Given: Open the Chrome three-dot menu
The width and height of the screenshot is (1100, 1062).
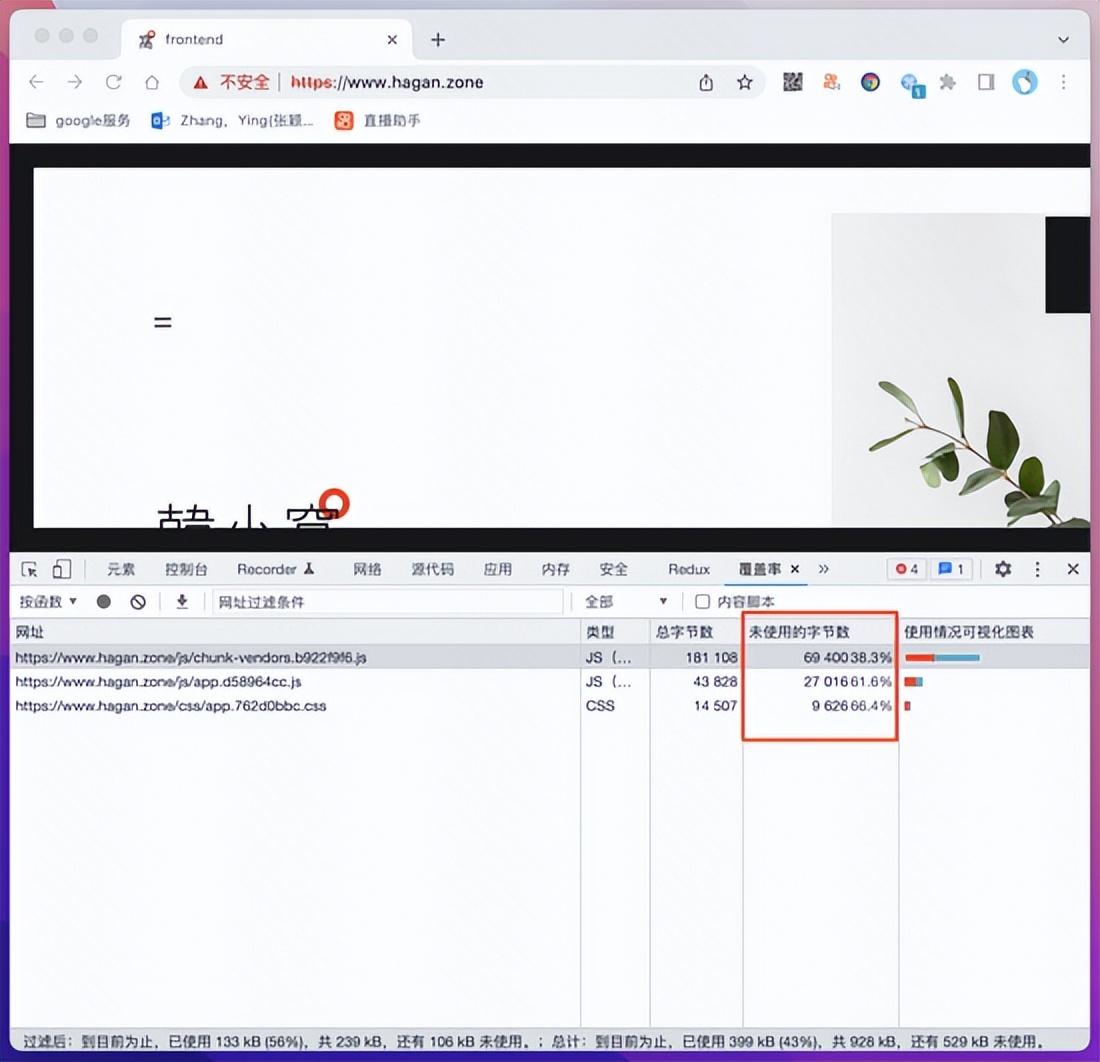Looking at the screenshot, I should [1064, 82].
